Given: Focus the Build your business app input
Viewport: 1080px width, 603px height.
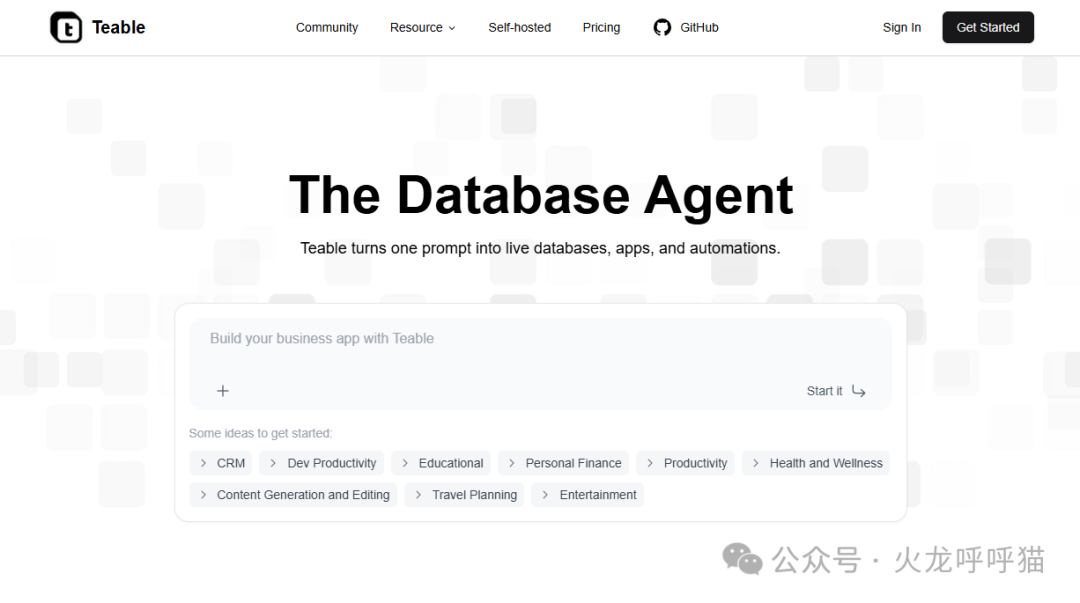Looking at the screenshot, I should [541, 363].
